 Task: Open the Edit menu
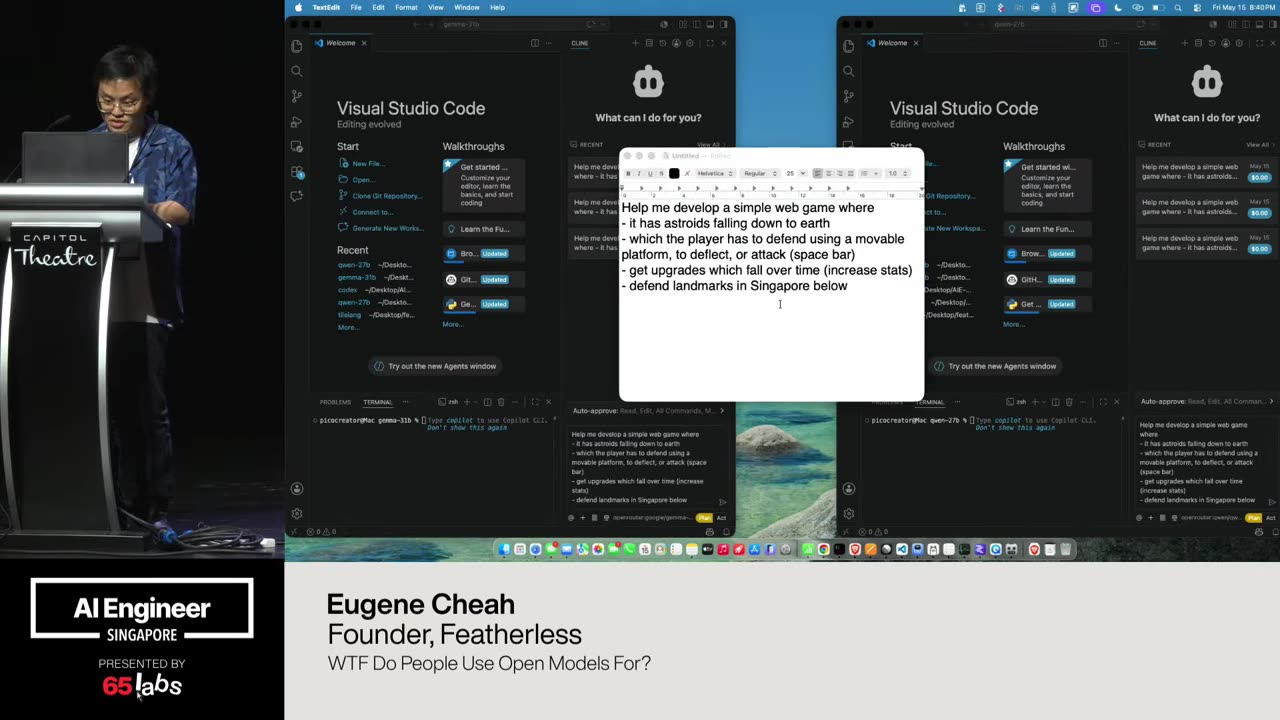point(378,7)
